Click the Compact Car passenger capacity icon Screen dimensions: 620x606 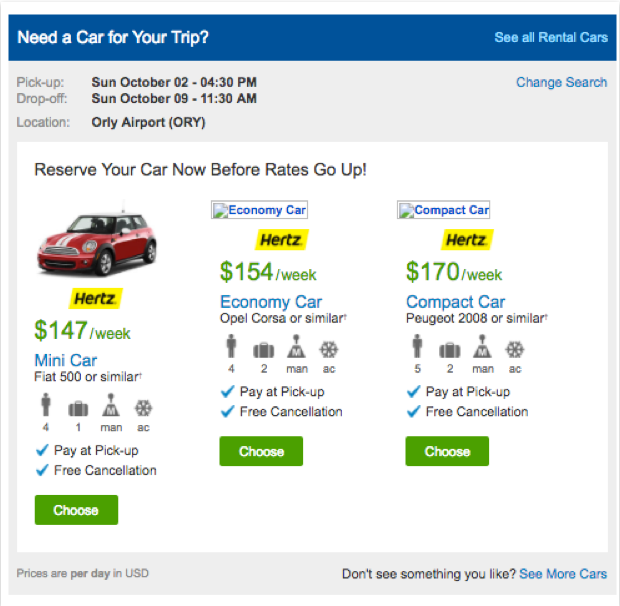416,350
